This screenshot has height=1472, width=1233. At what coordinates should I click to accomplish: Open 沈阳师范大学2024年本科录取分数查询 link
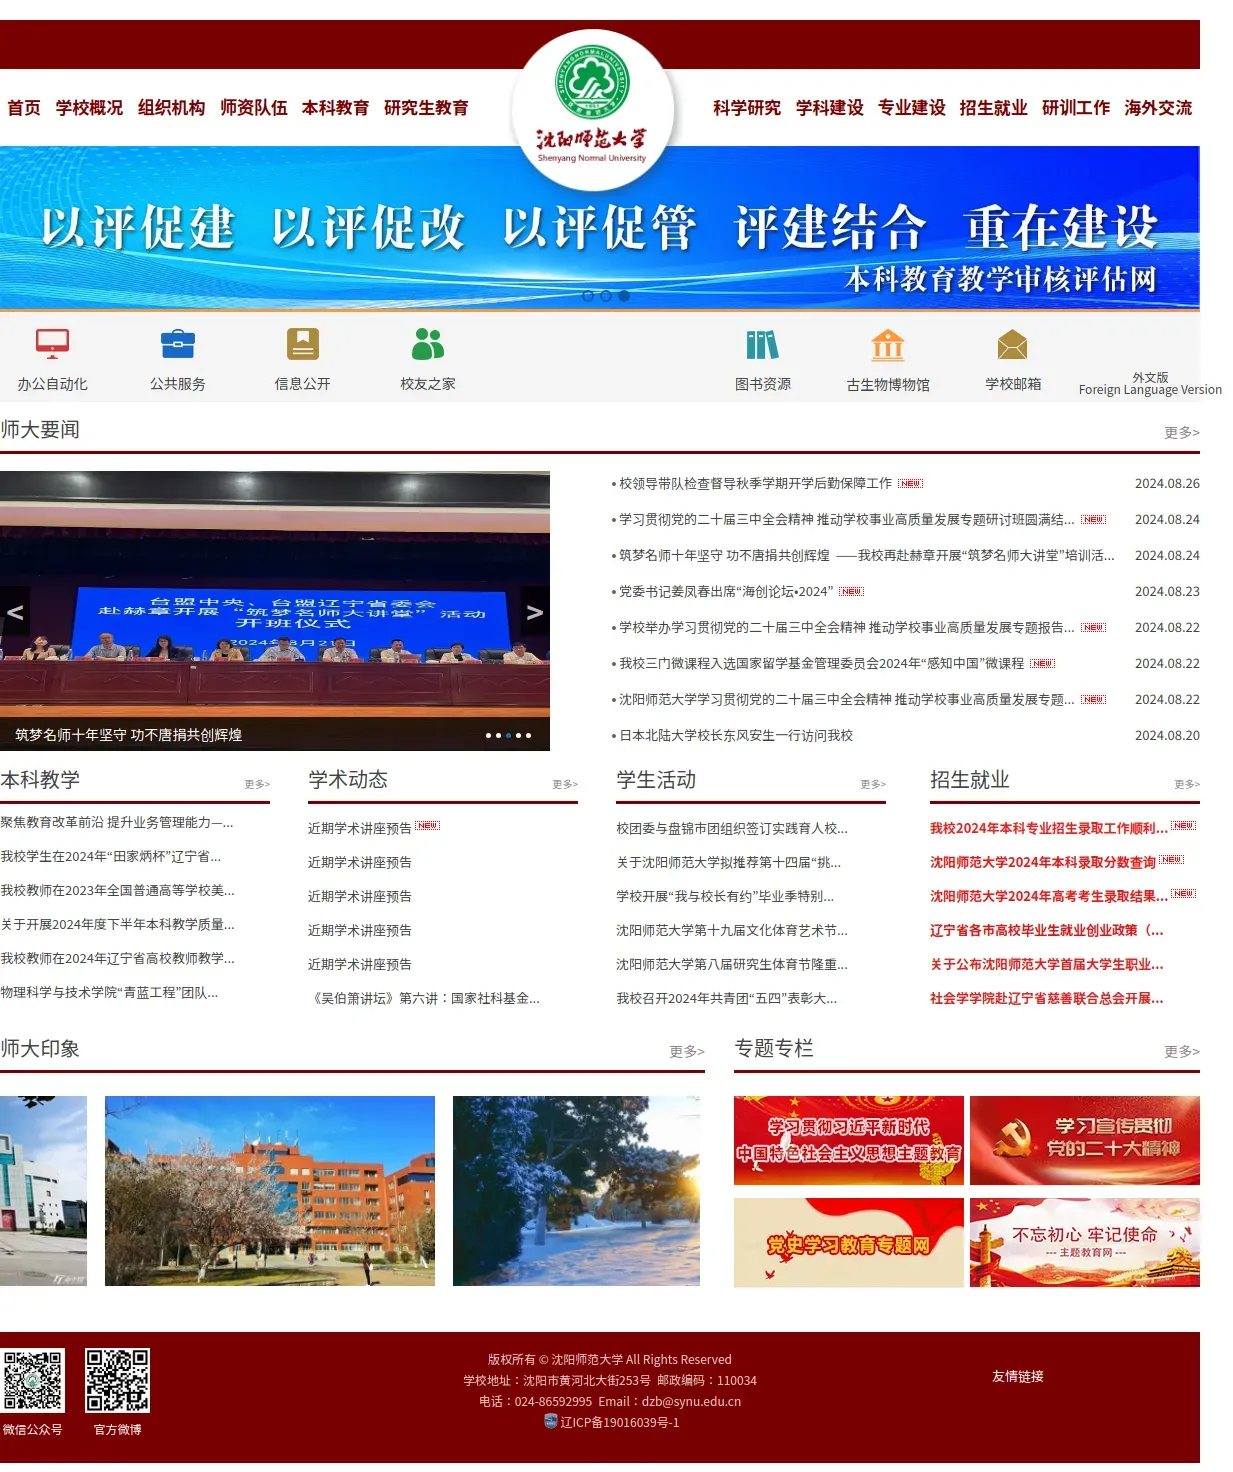tap(1043, 862)
